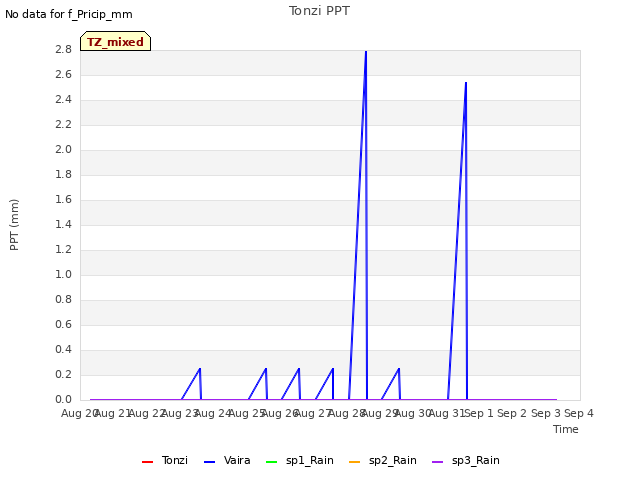Click the Vaira peak reaching 2.8 mm

click(x=366, y=51)
